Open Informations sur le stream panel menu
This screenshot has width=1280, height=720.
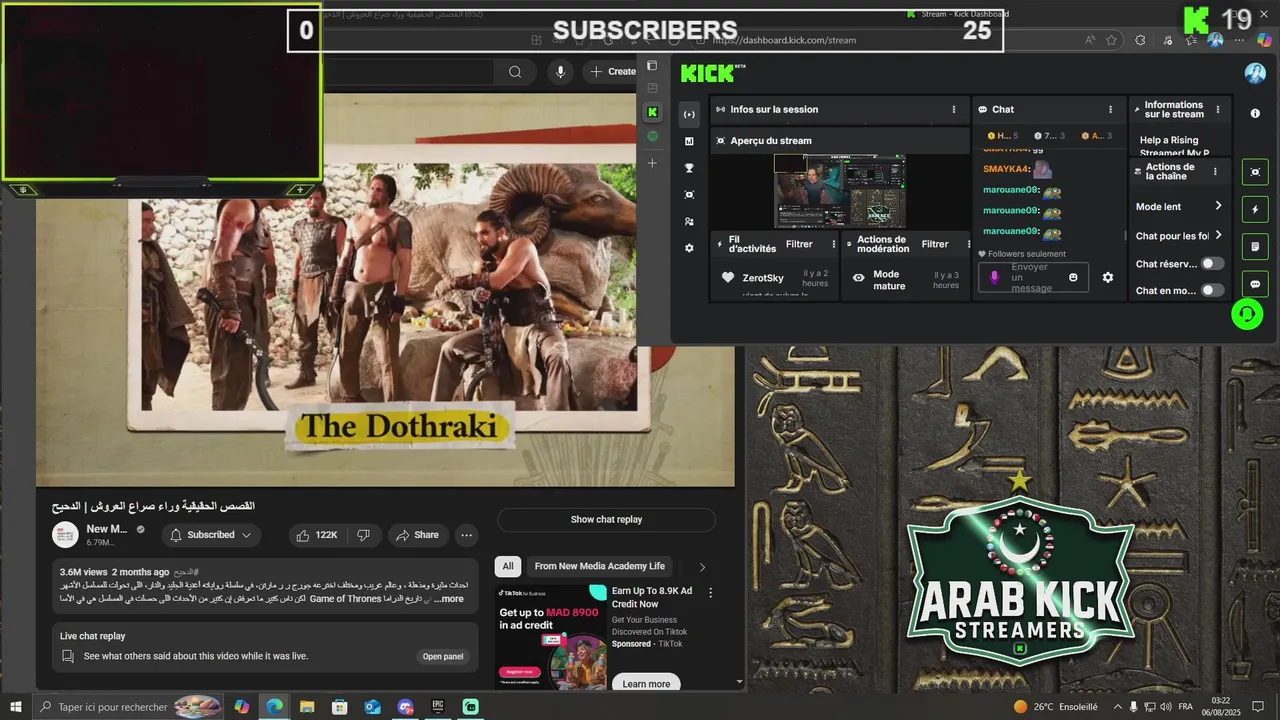coord(1217,110)
